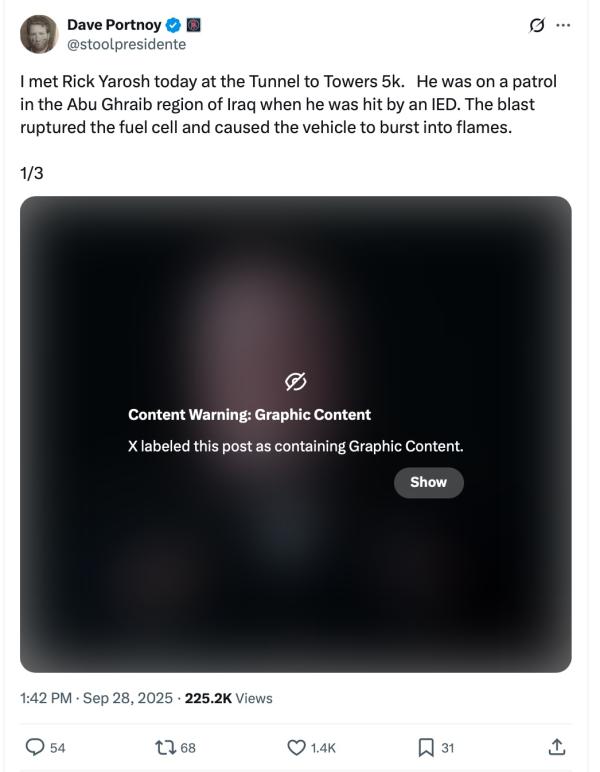Screen dimensions: 600x772
Task: Click the Dave Portnoy display name
Action: click(114, 25)
